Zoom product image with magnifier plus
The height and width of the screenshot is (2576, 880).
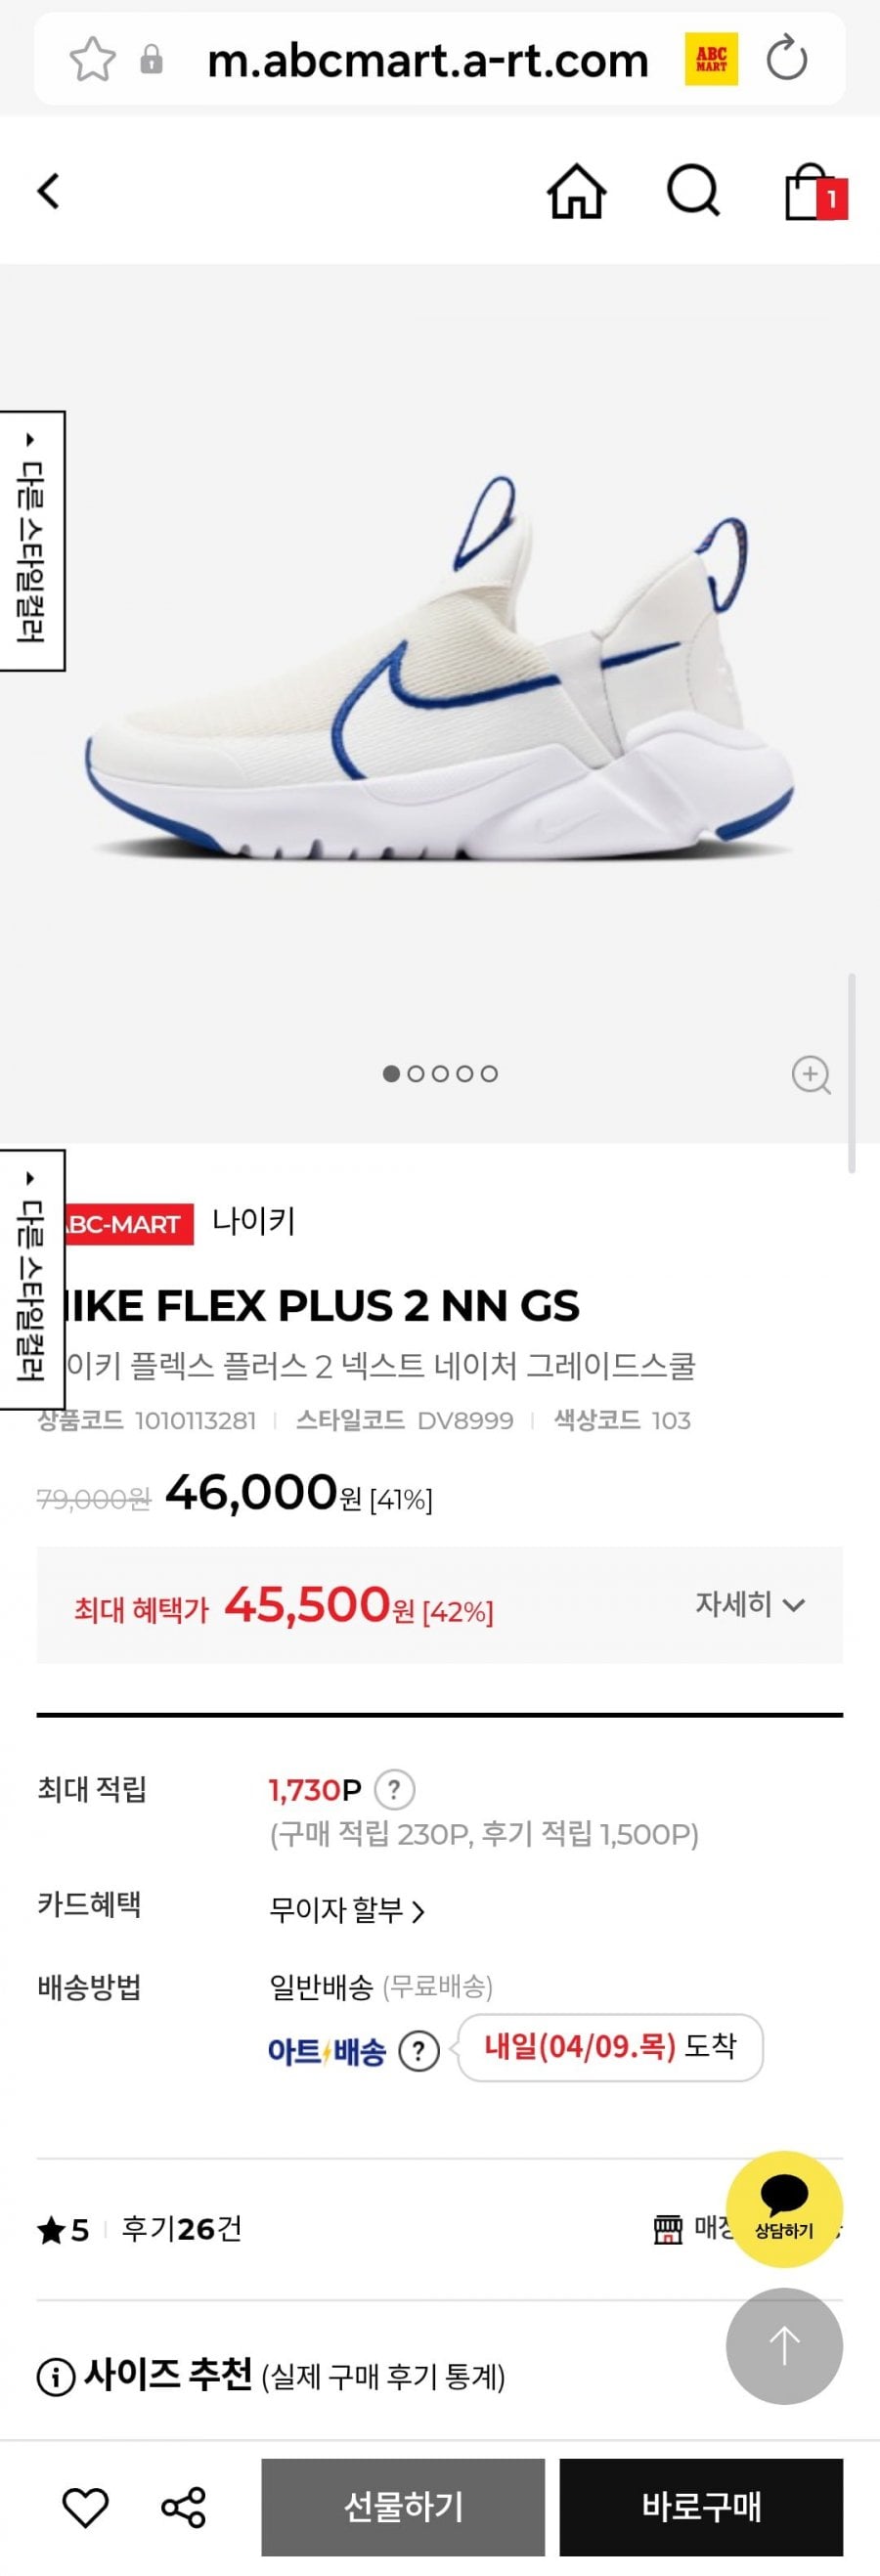[x=810, y=1075]
